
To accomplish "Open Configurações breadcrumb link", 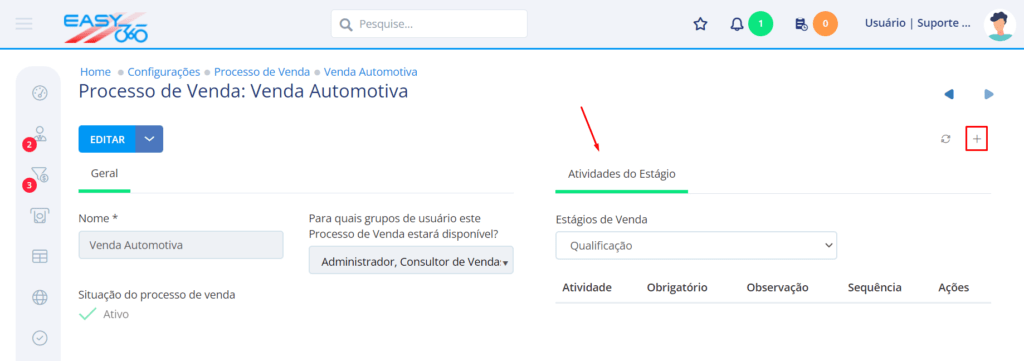I will coord(164,72).
